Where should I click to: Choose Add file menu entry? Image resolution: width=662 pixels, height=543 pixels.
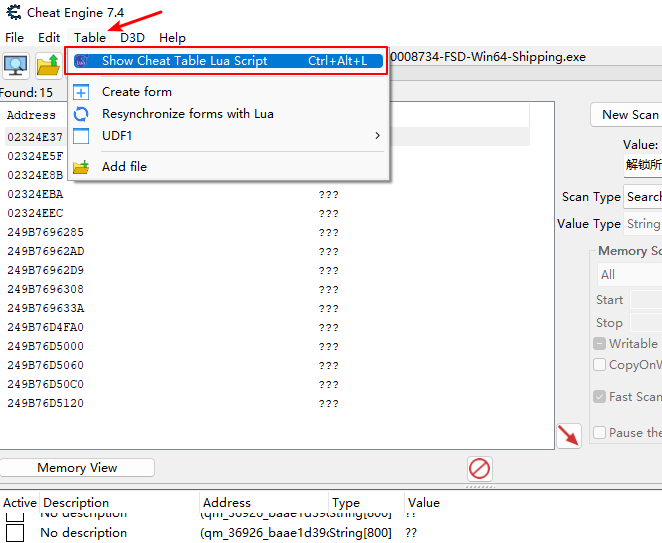[228, 167]
